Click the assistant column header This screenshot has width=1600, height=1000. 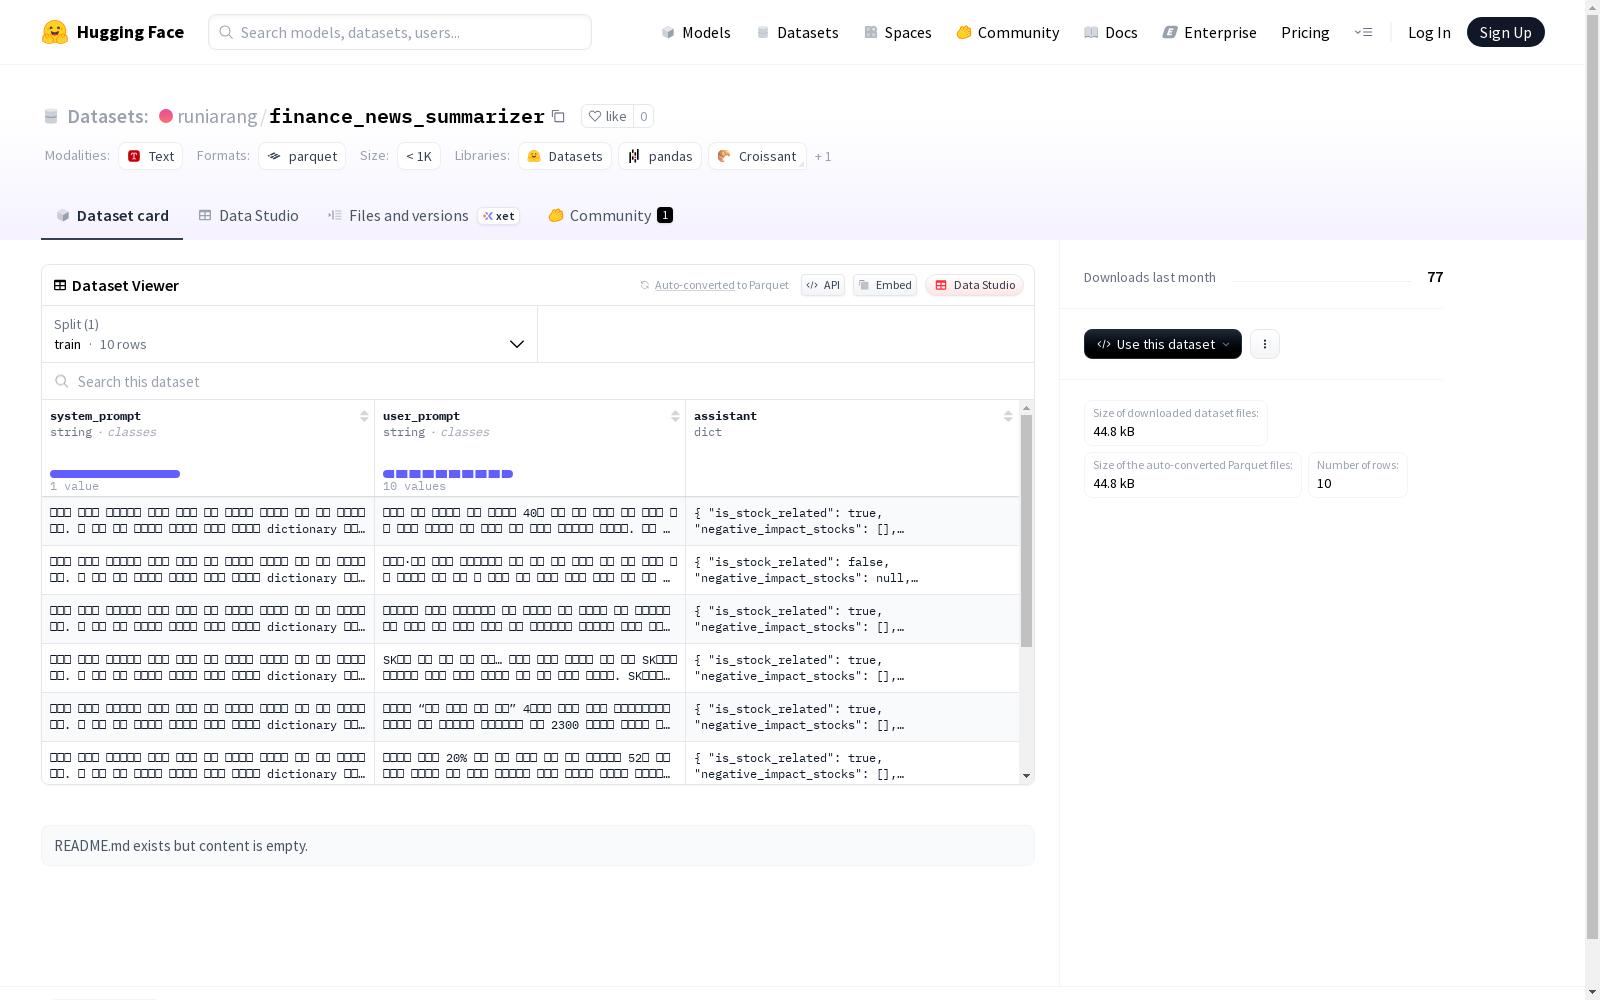point(852,448)
